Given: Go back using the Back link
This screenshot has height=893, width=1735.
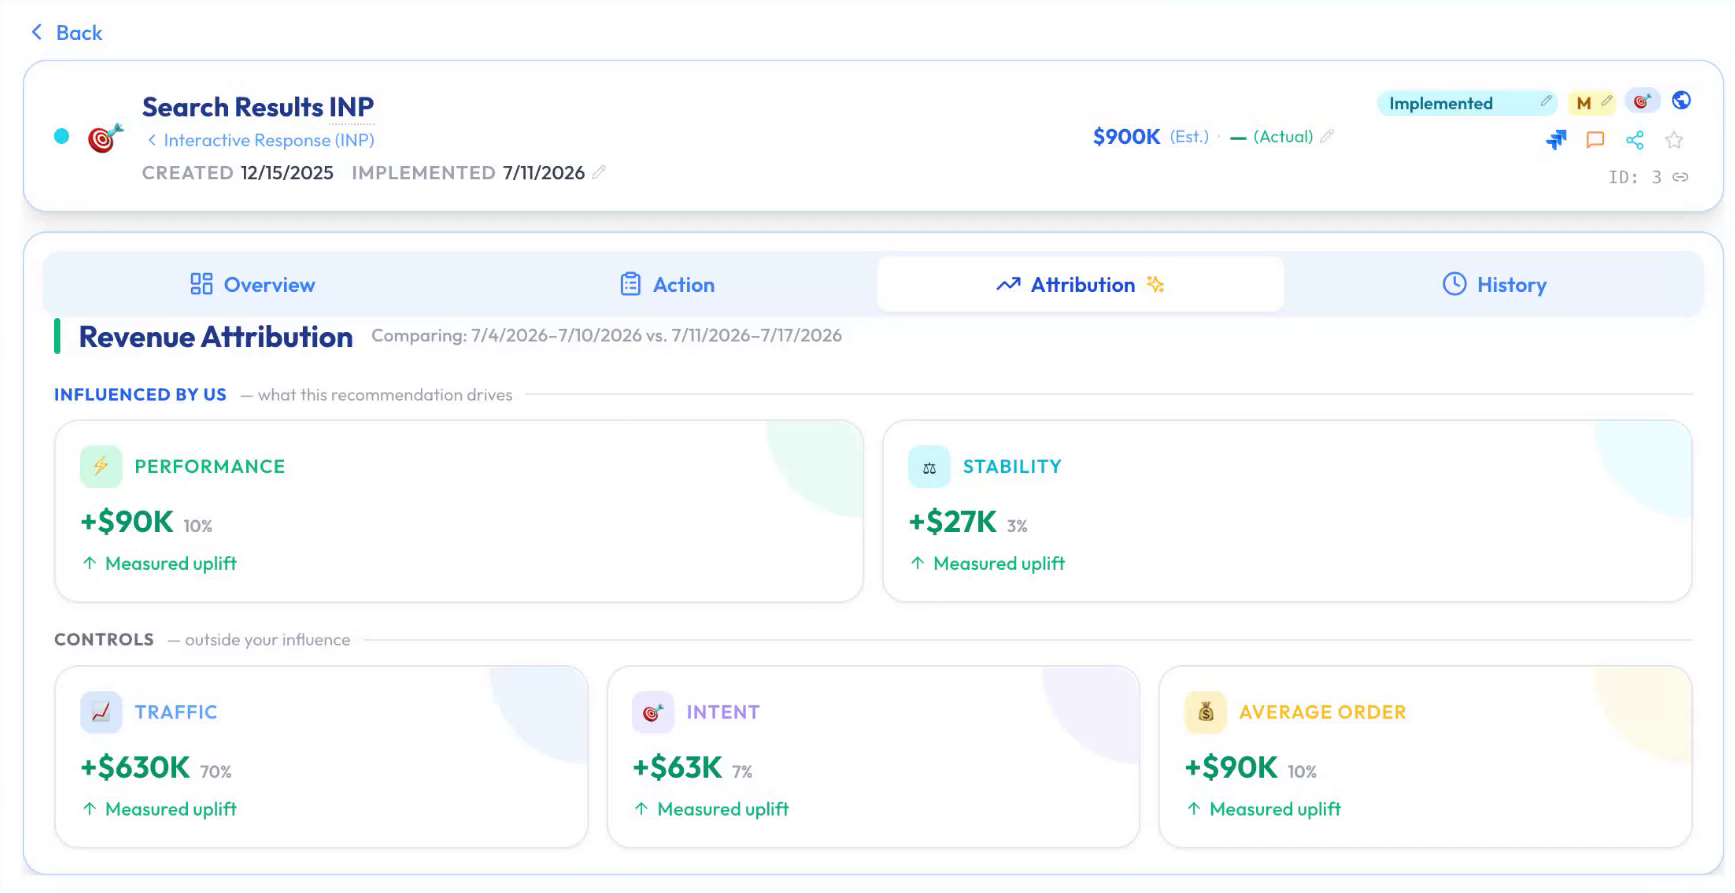Looking at the screenshot, I should (x=66, y=33).
